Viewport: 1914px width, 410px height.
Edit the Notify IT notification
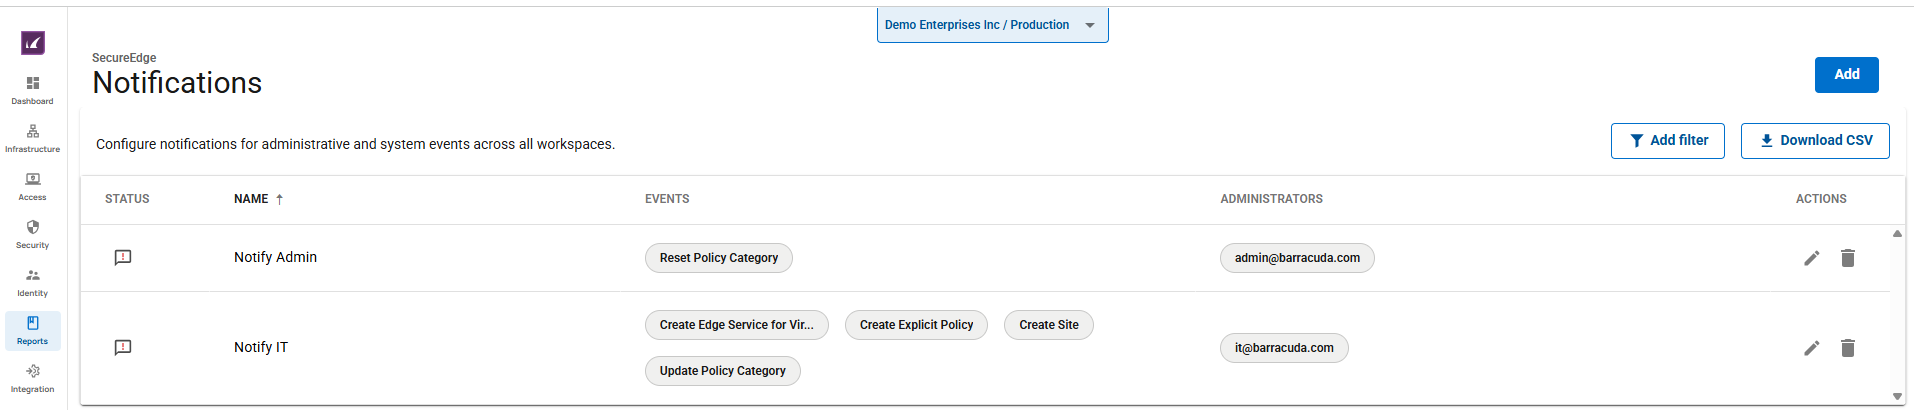coord(1811,348)
